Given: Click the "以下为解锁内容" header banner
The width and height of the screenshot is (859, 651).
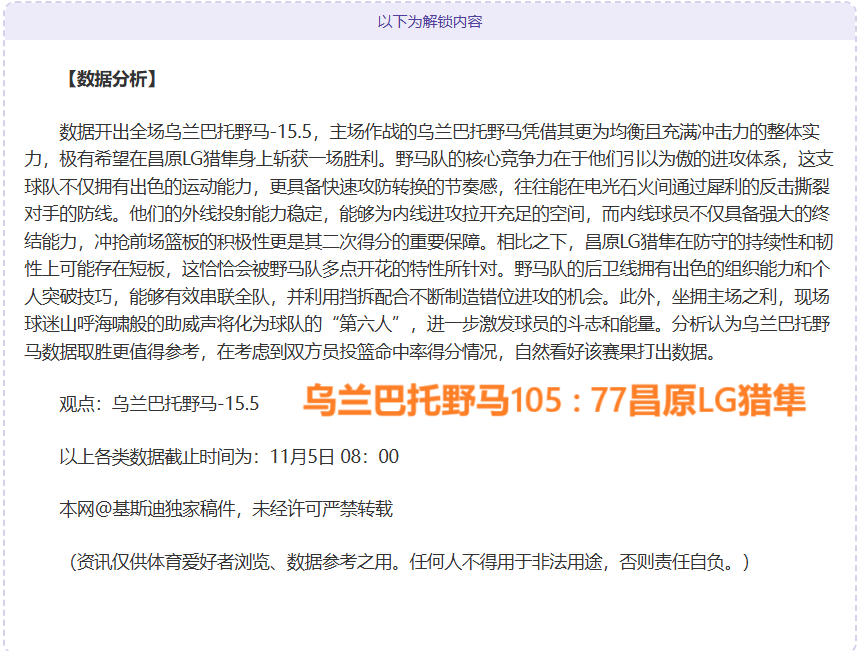Looking at the screenshot, I should pos(429,21).
